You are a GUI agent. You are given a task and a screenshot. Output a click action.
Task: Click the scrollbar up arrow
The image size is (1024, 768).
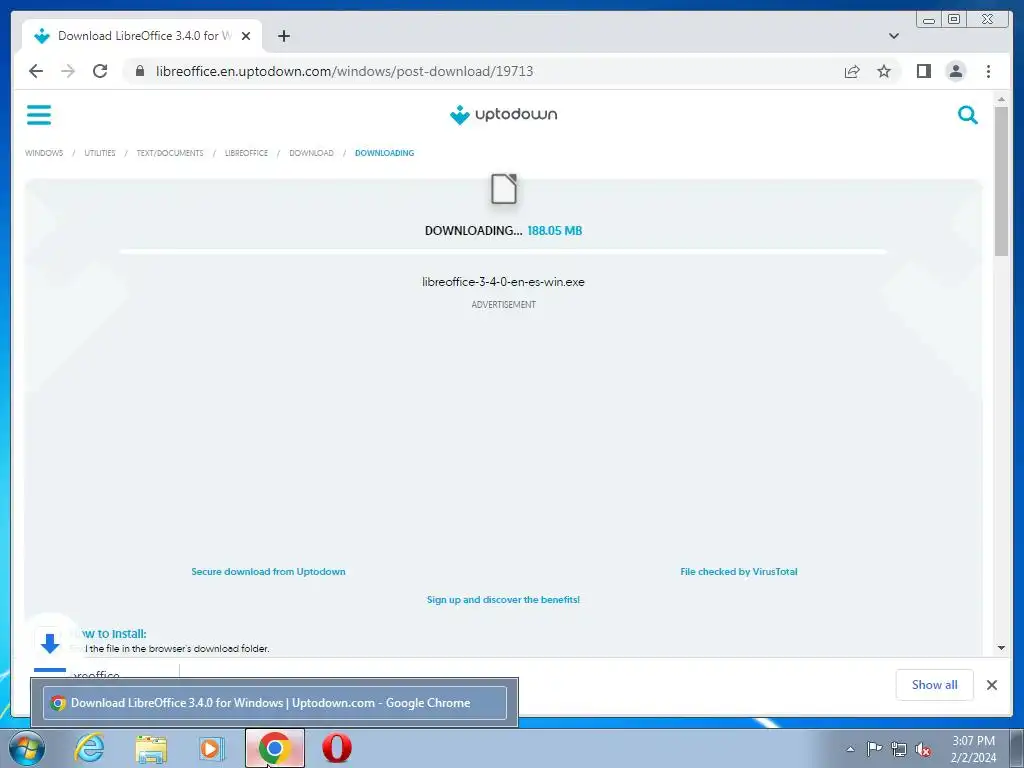pyautogui.click(x=1001, y=99)
